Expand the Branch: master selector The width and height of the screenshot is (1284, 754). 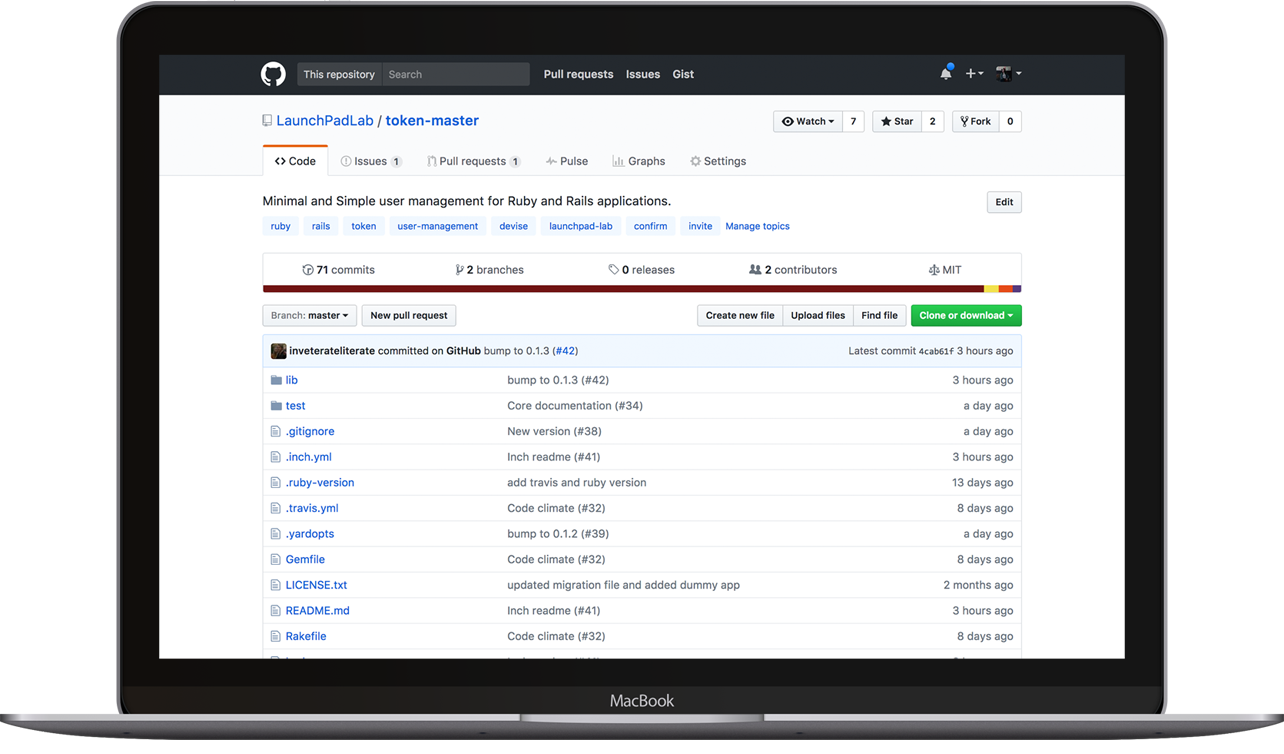pyautogui.click(x=309, y=316)
